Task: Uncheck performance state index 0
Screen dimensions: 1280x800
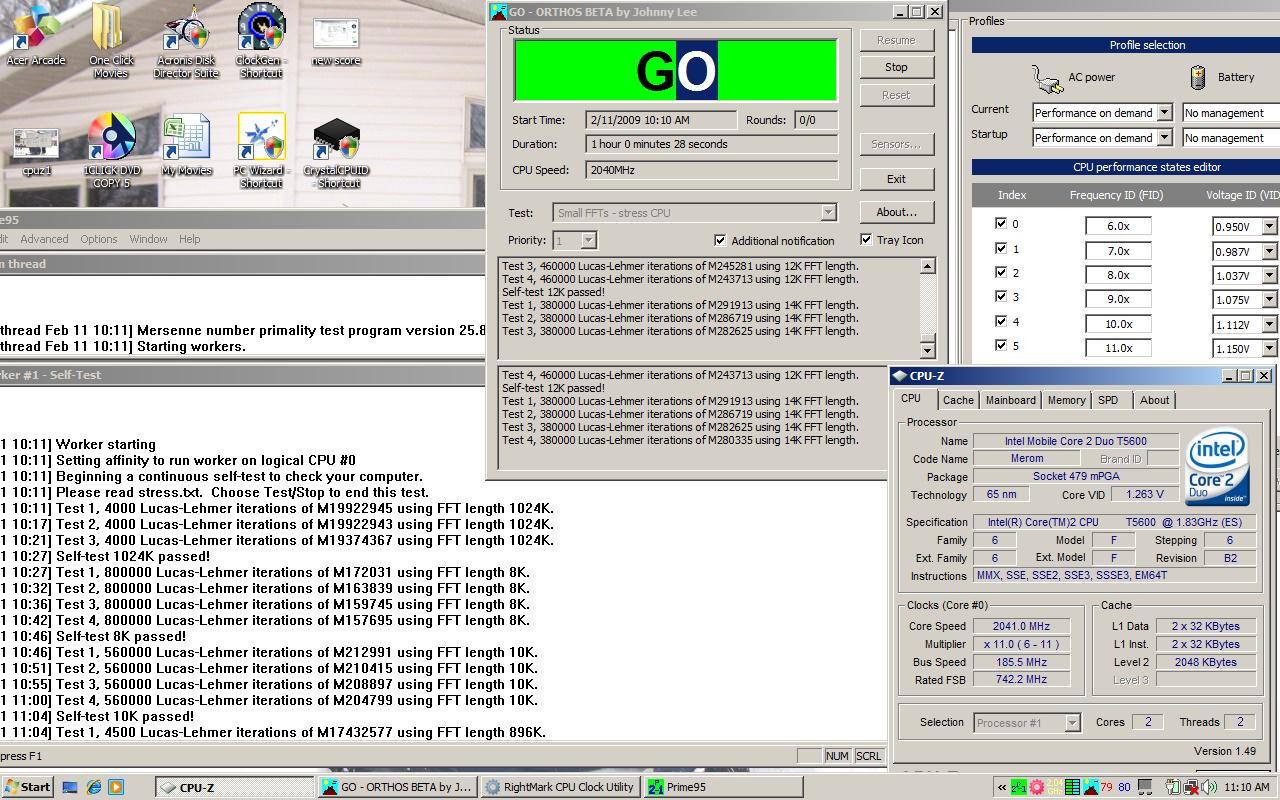Action: (x=1001, y=224)
